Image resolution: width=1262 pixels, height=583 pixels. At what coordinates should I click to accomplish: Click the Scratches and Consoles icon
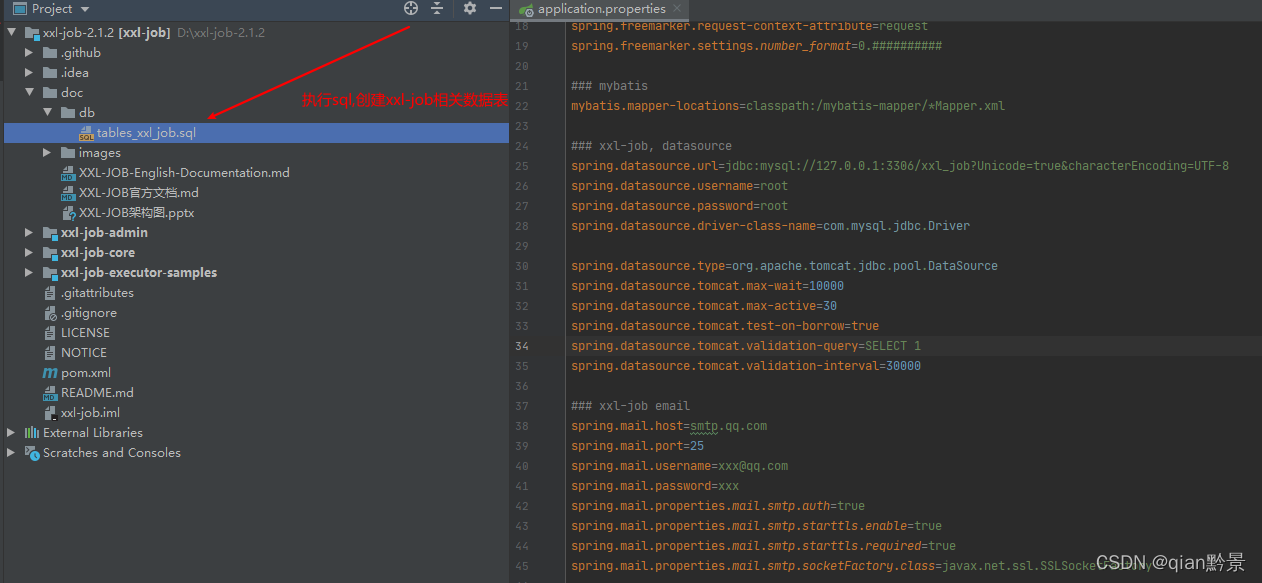(32, 453)
